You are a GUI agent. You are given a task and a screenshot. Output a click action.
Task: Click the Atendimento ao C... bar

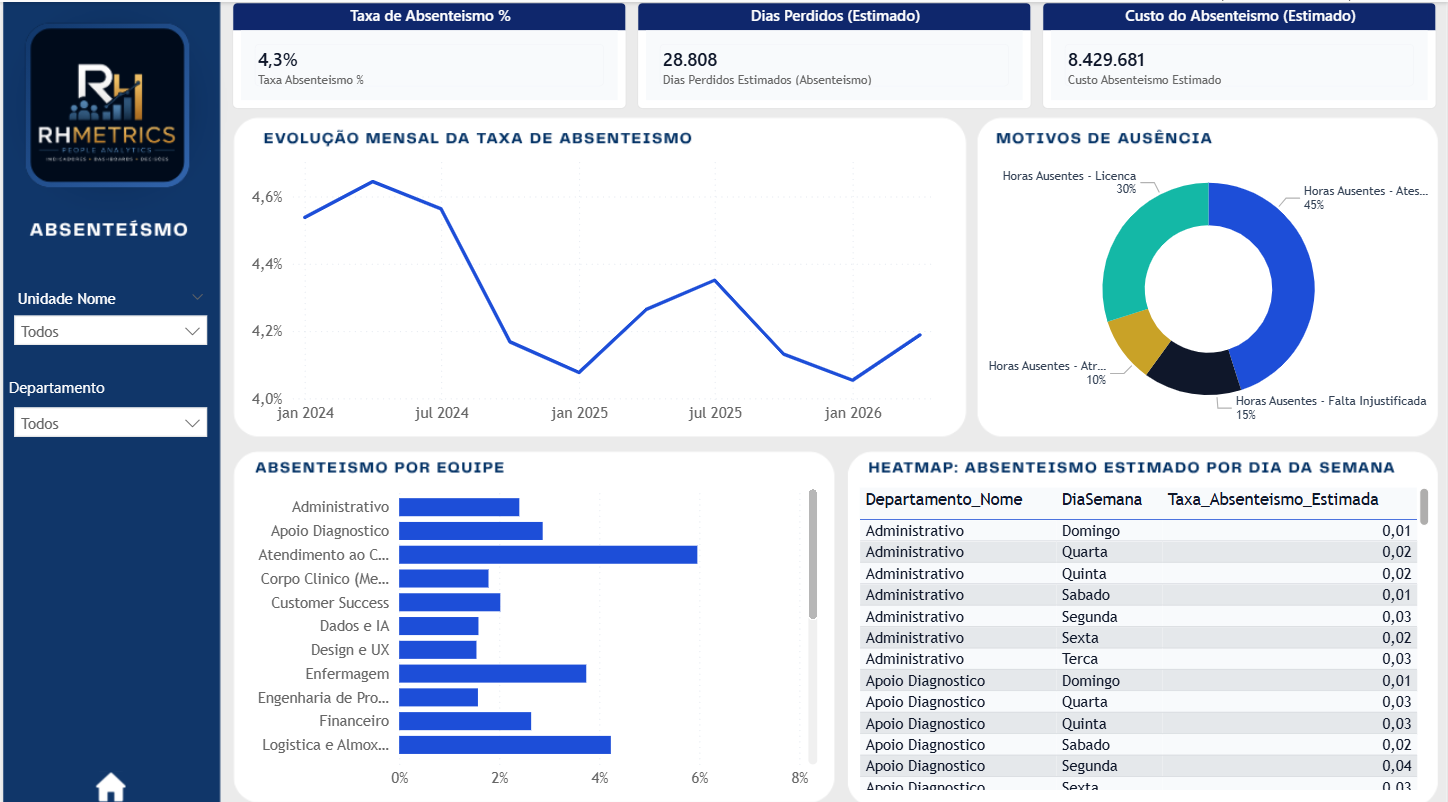pos(548,554)
